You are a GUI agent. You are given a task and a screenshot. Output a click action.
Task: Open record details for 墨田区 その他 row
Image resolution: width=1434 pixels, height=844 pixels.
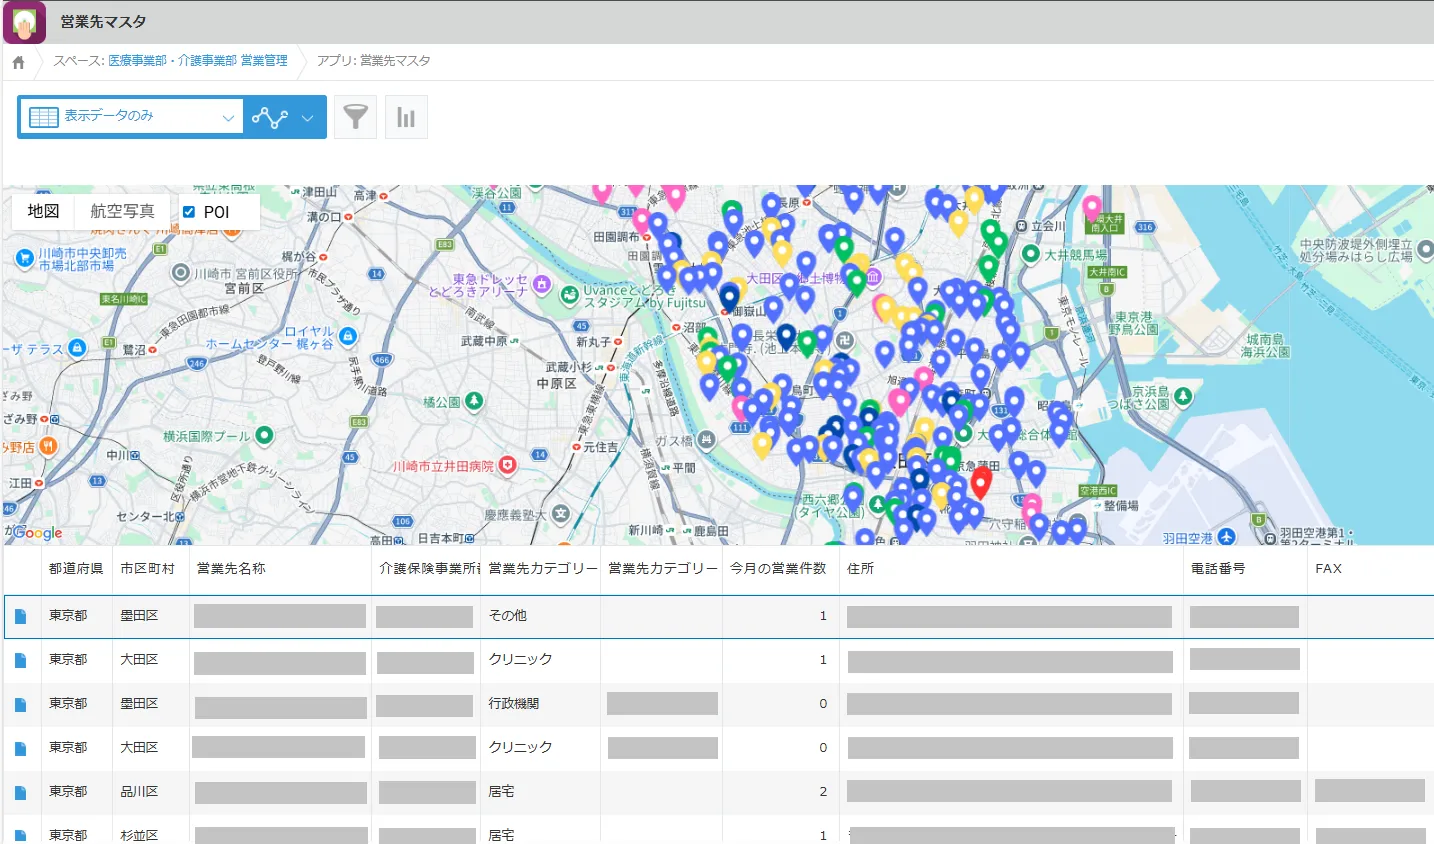[x=20, y=617]
